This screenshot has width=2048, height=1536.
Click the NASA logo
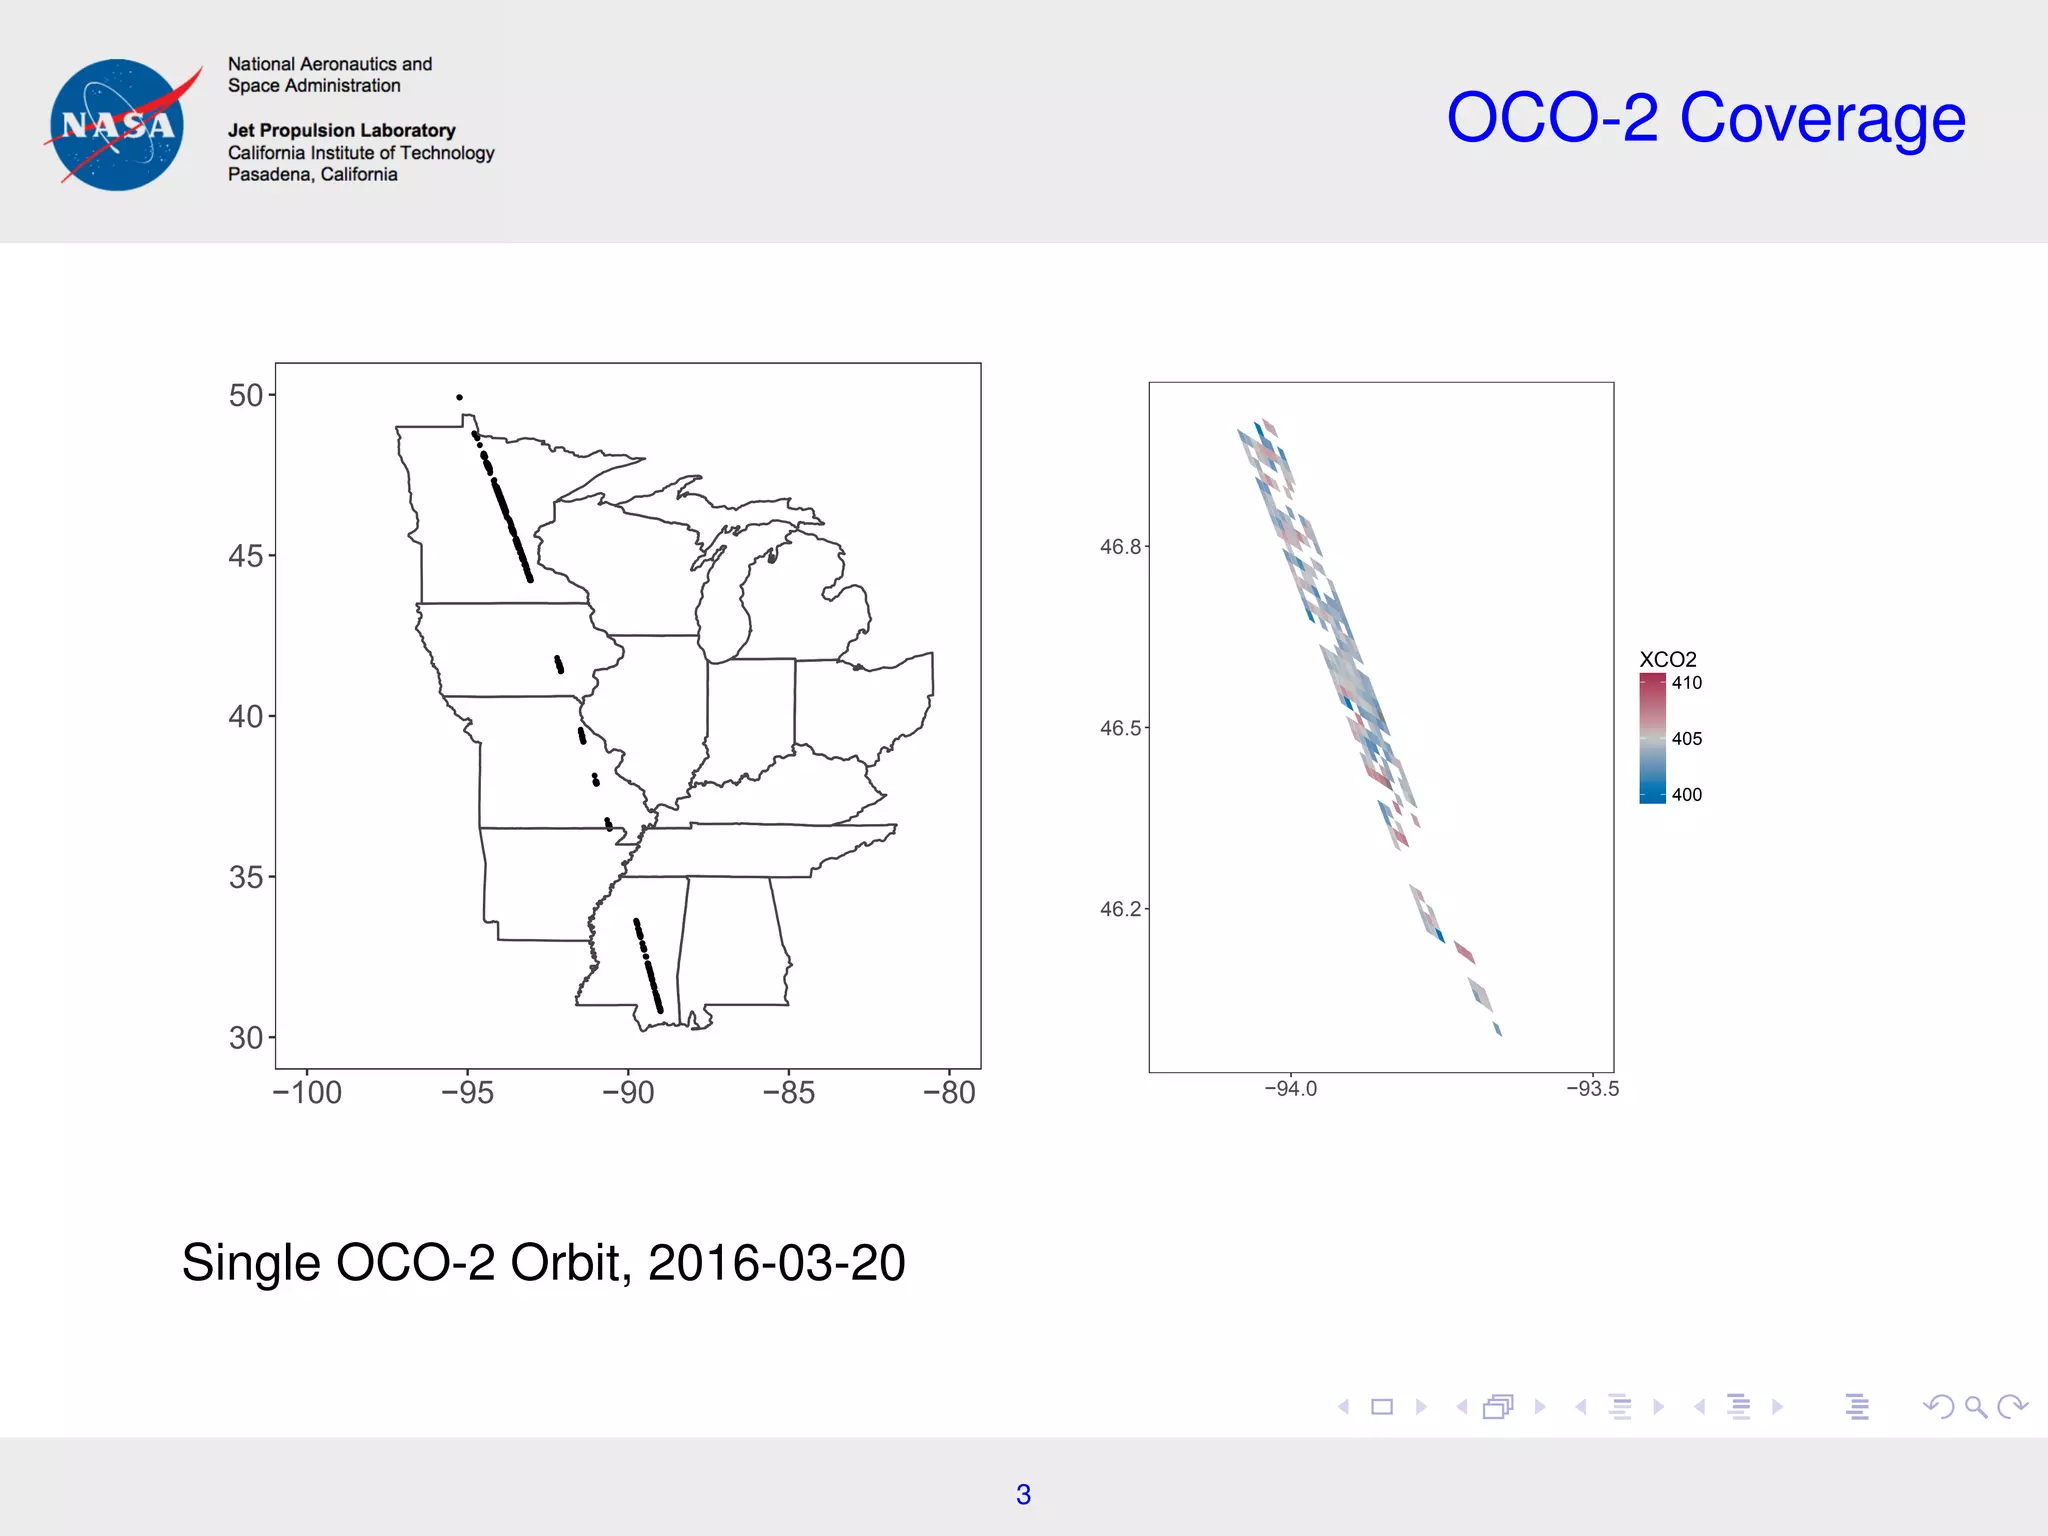121,125
